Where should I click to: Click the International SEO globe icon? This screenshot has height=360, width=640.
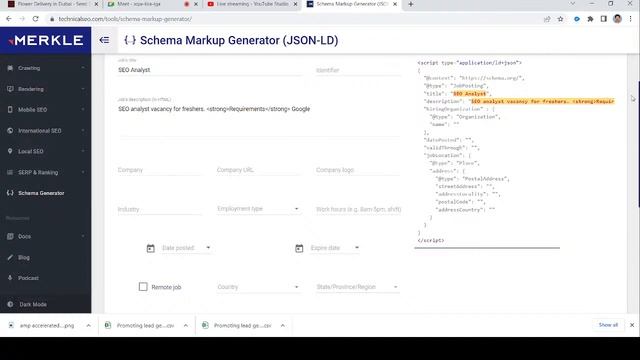(10, 130)
